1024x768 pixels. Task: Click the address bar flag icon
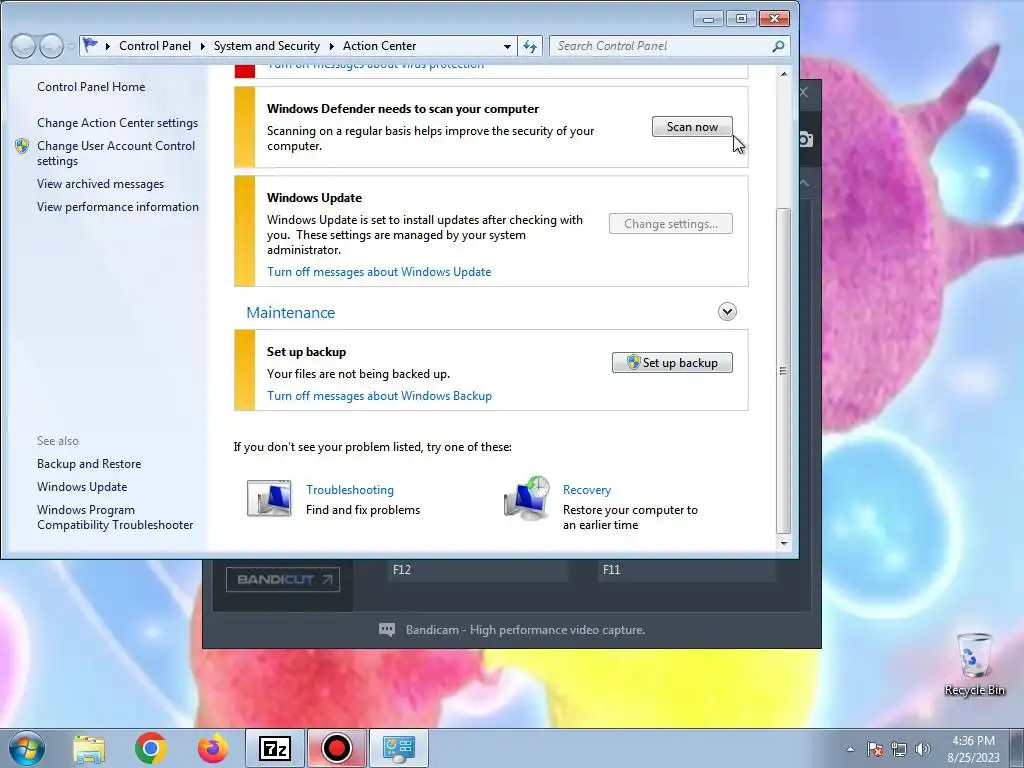point(90,45)
